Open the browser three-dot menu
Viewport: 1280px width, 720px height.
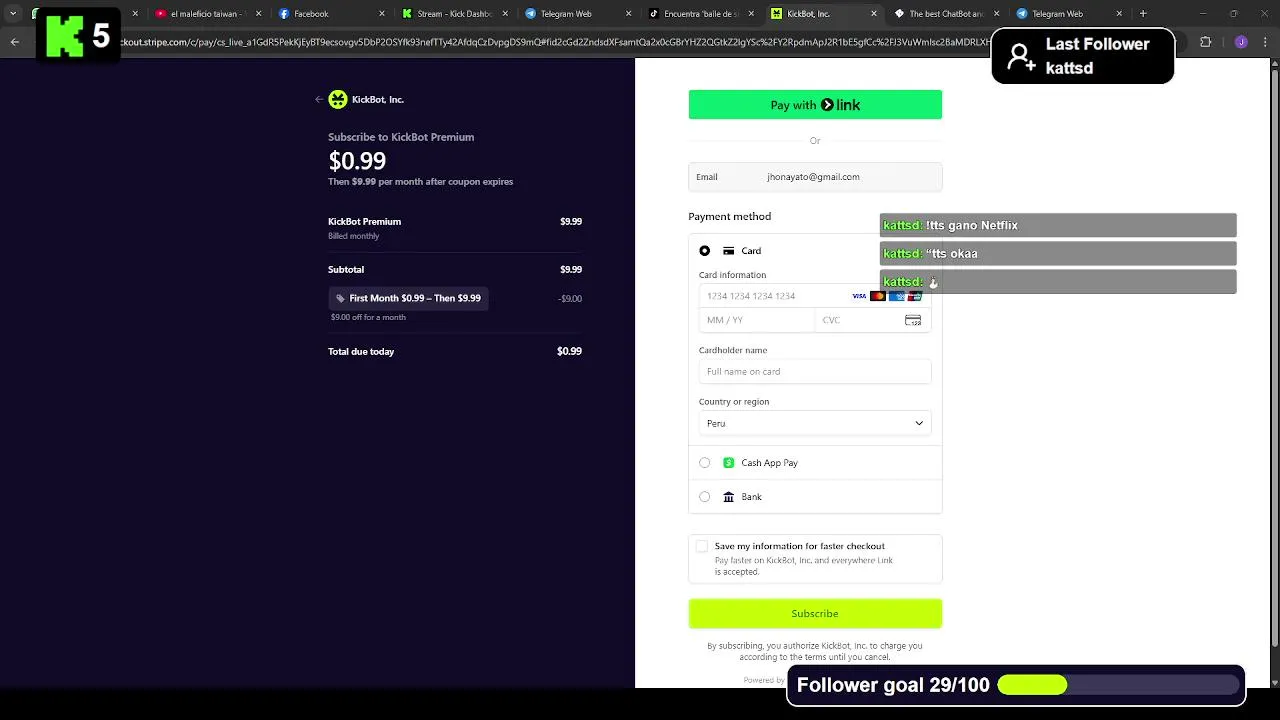[x=1266, y=42]
